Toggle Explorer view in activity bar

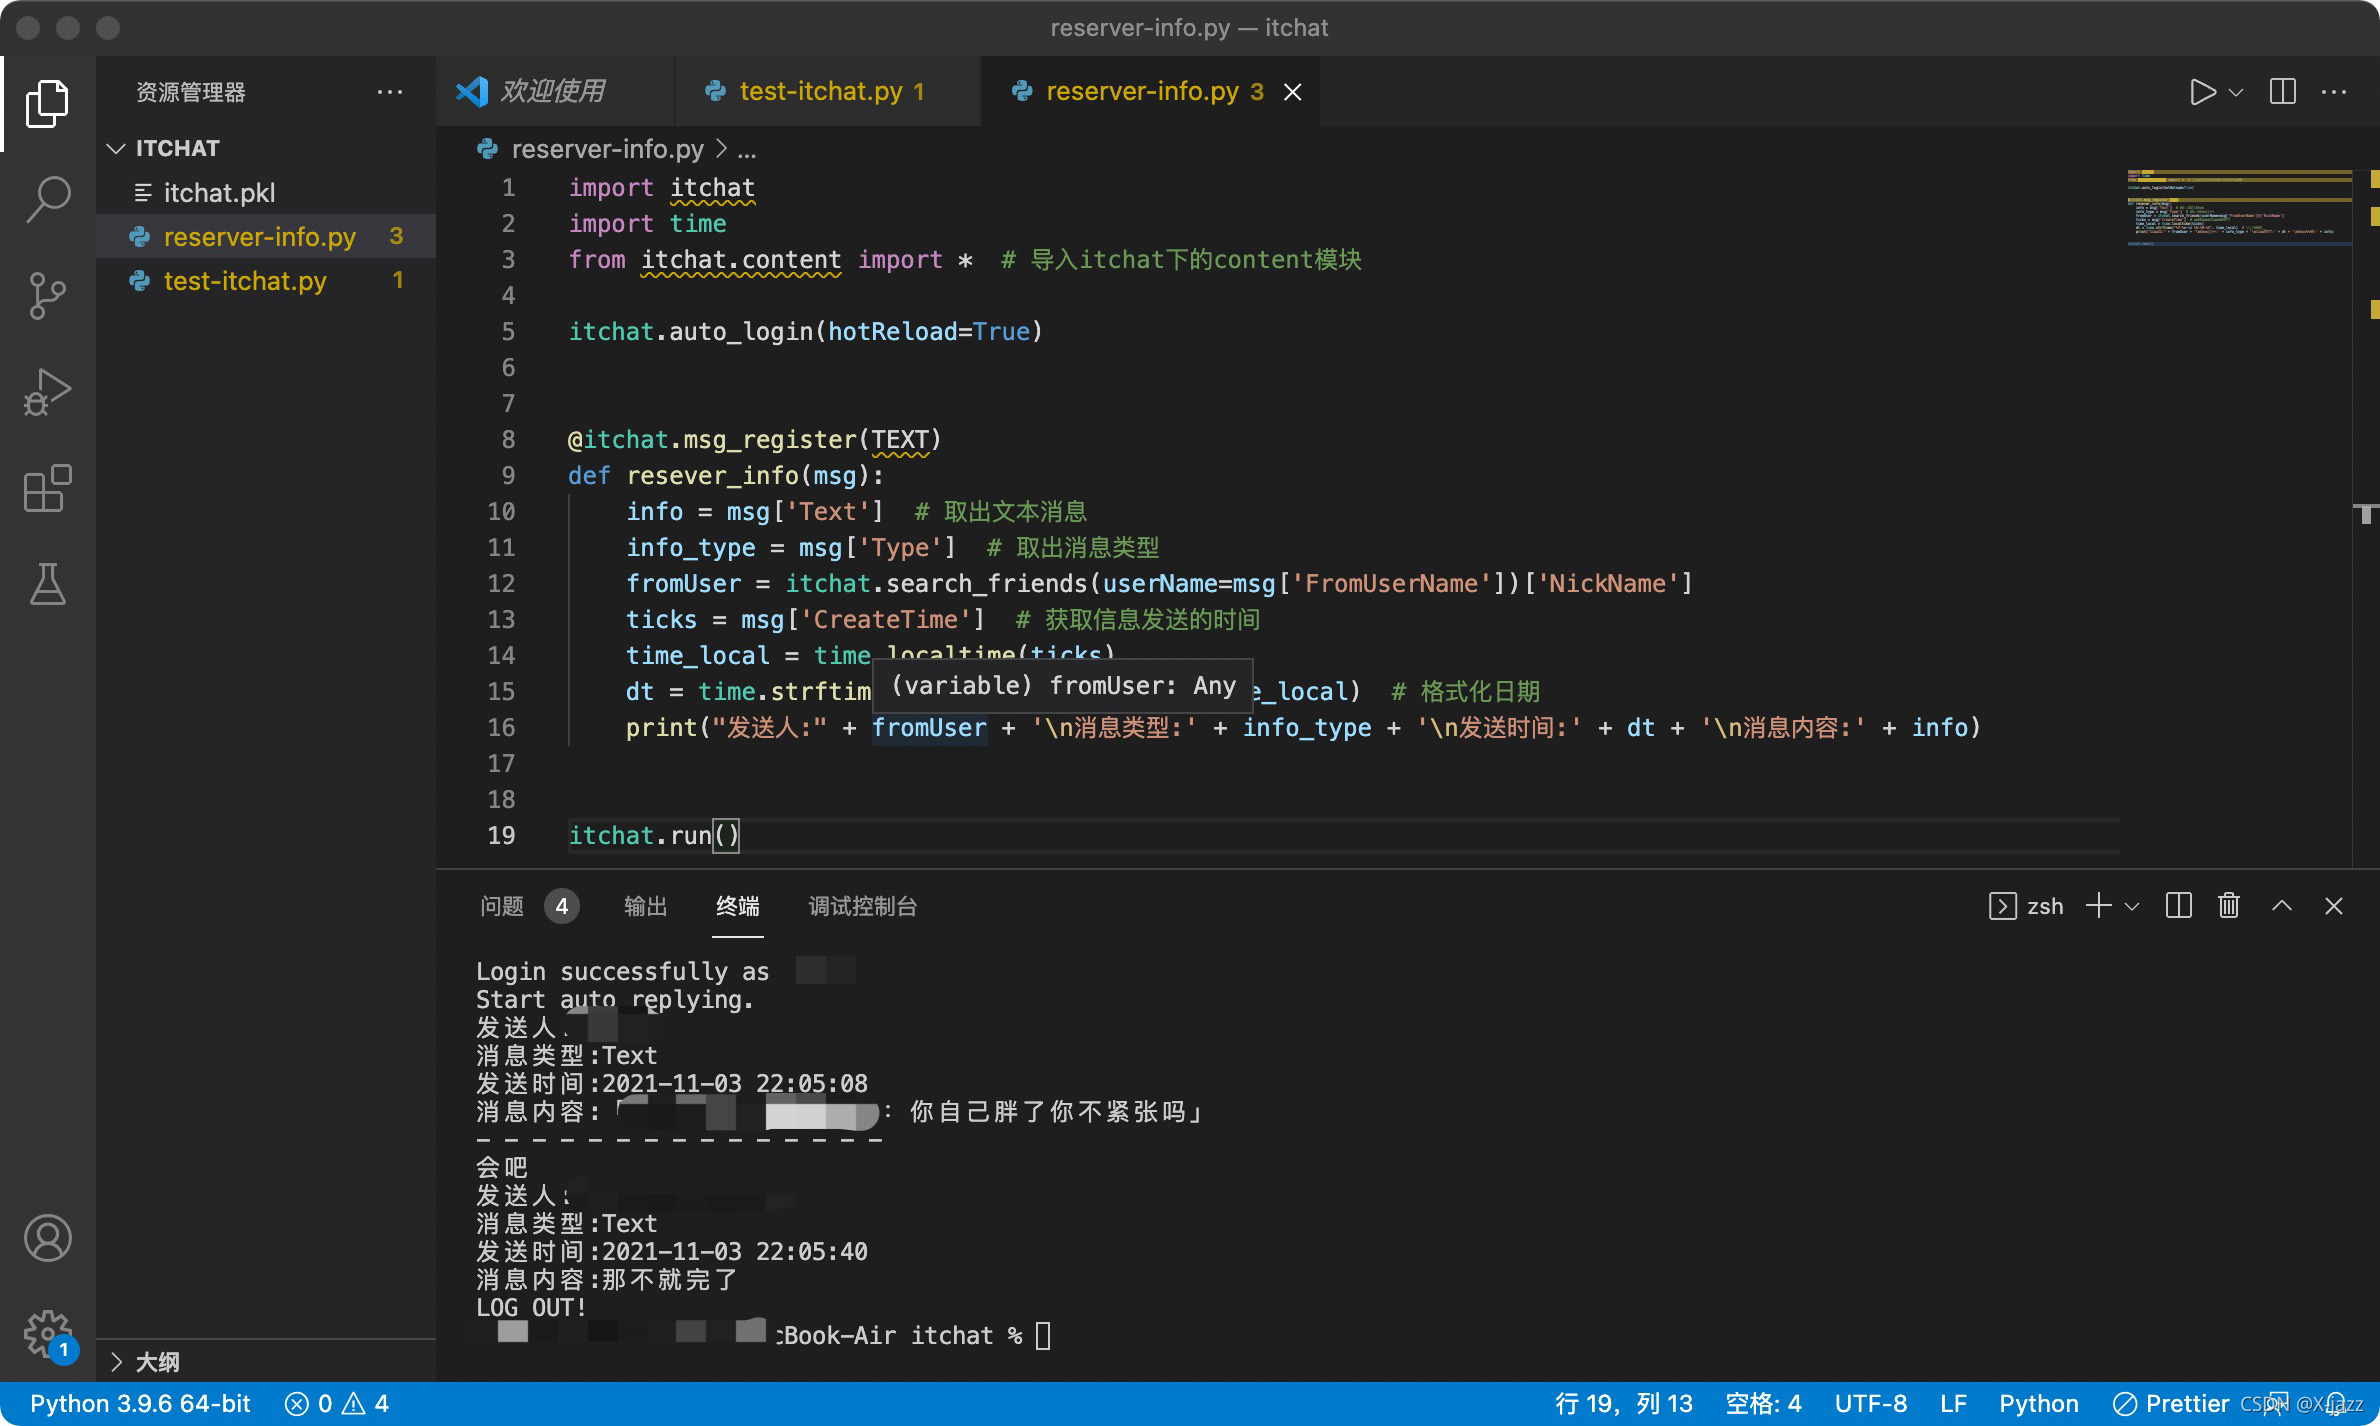pos(47,103)
